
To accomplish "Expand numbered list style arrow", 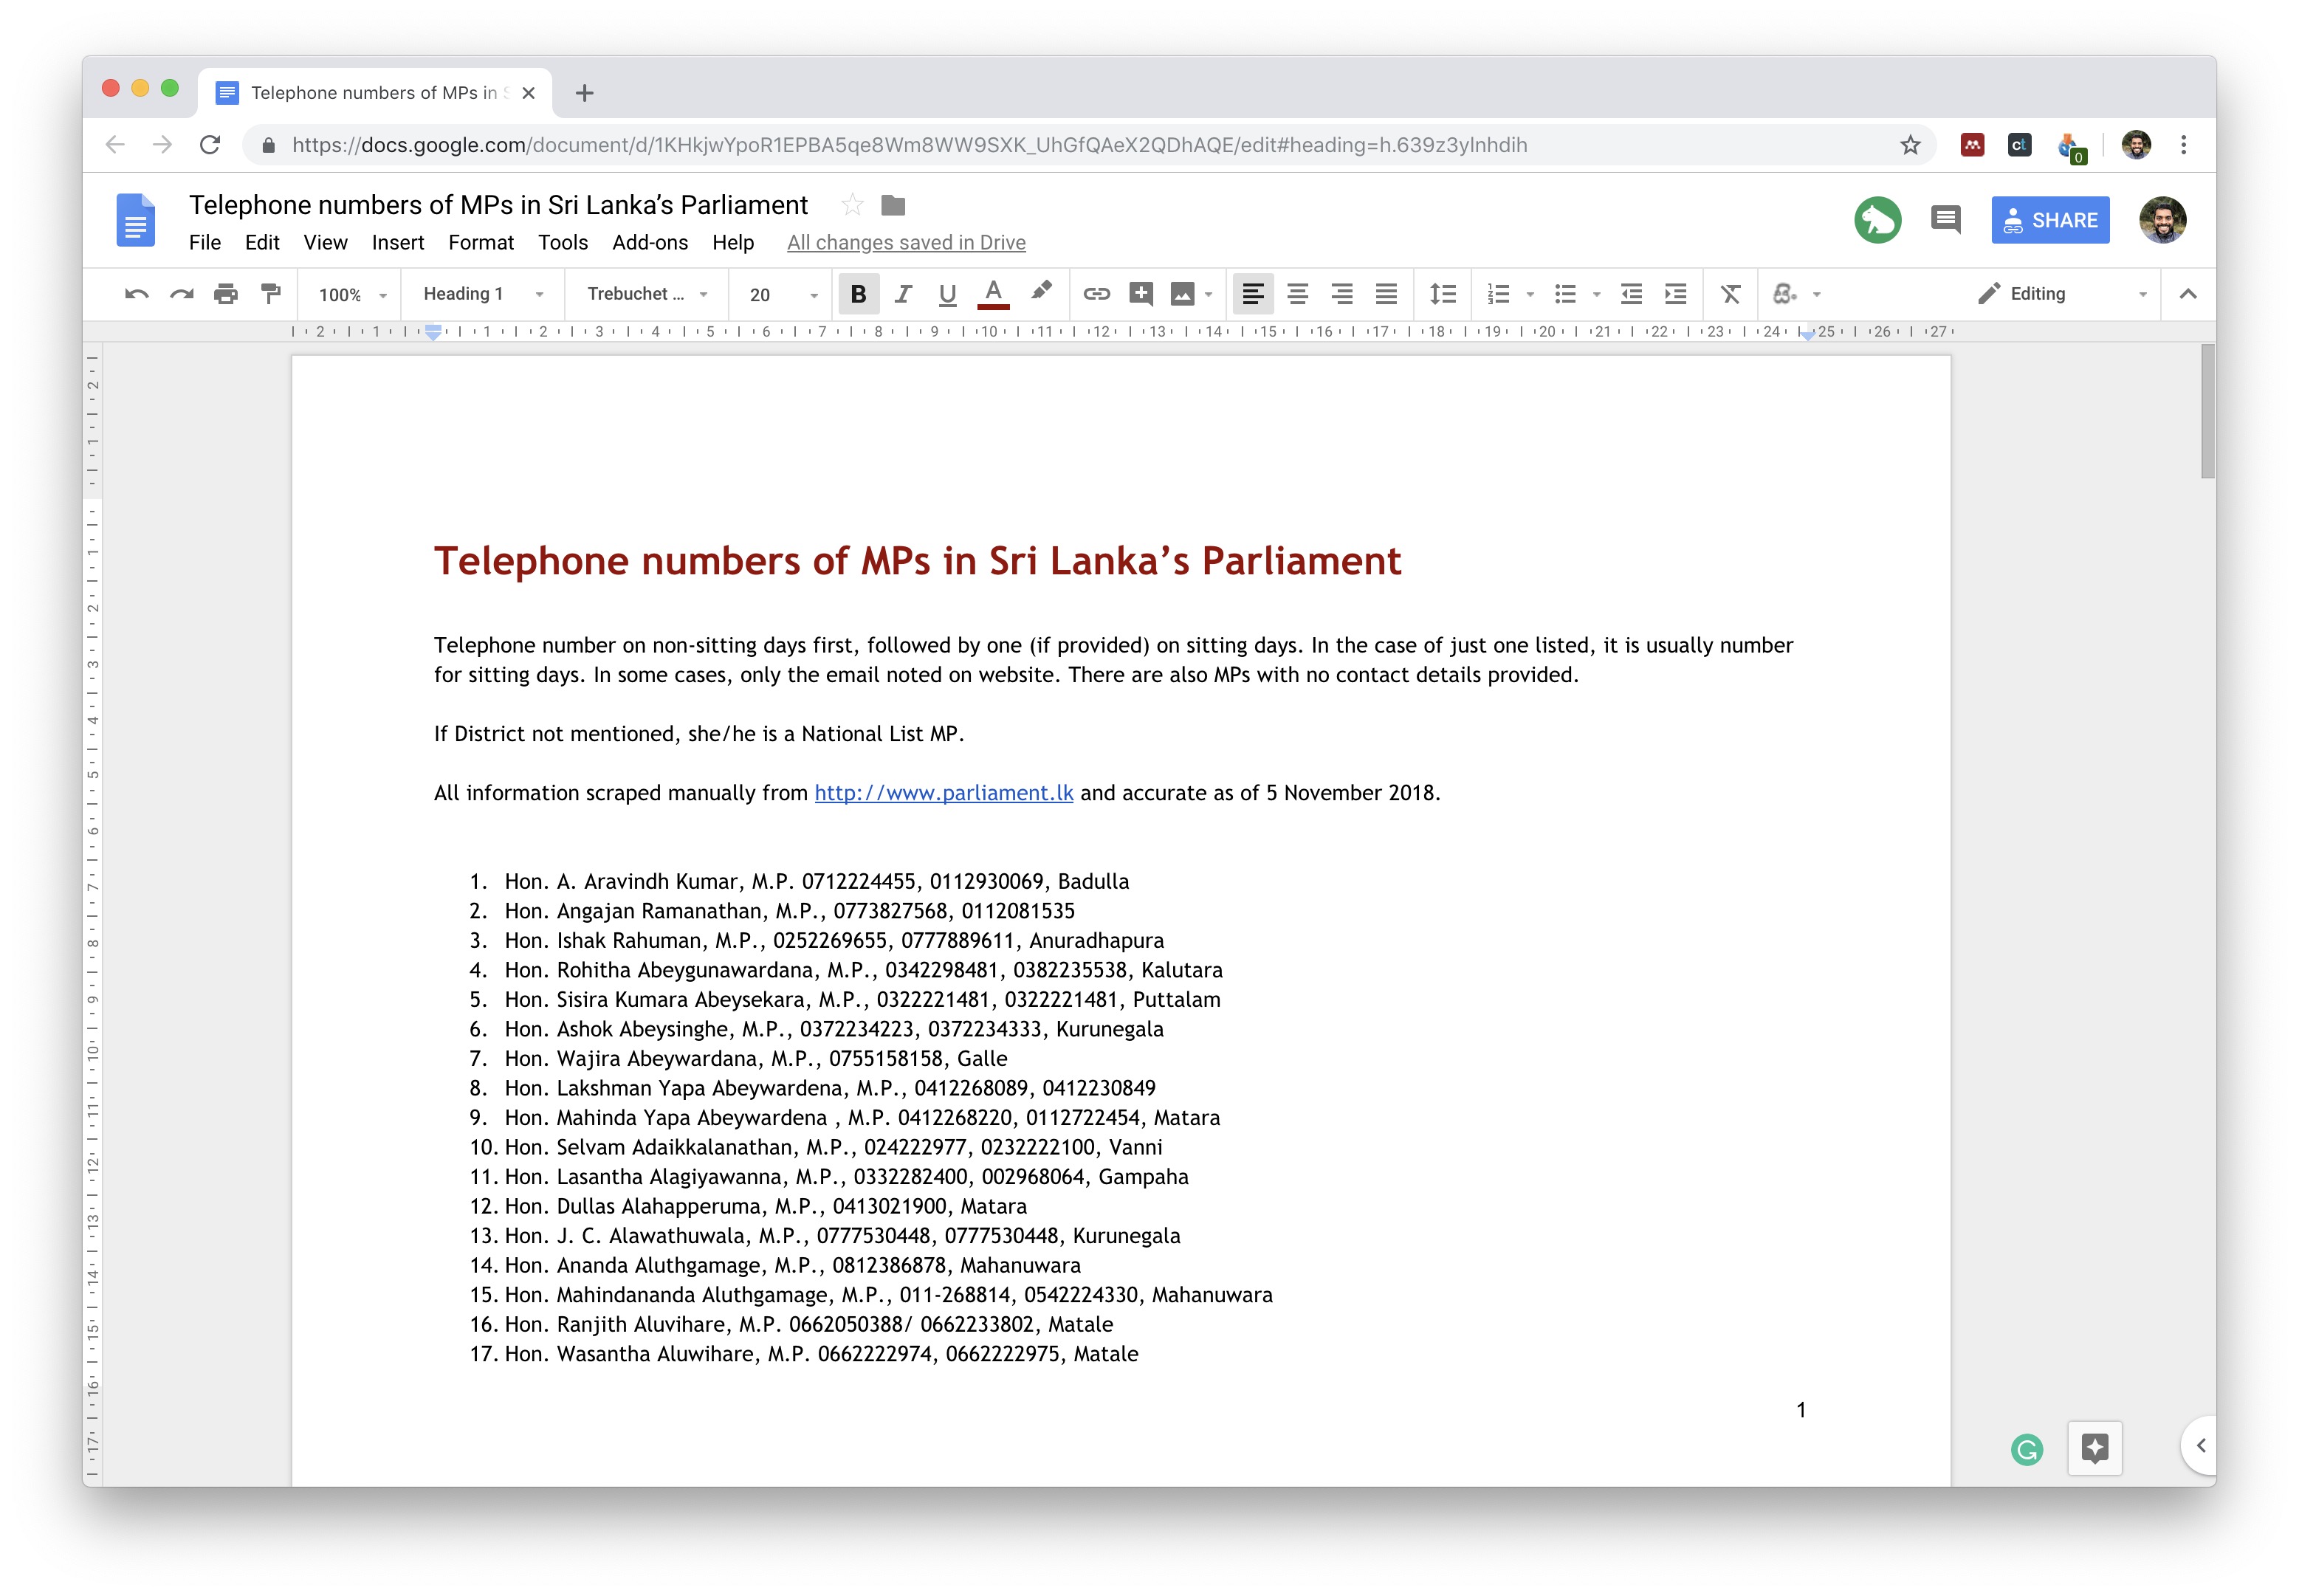I will [x=1530, y=295].
